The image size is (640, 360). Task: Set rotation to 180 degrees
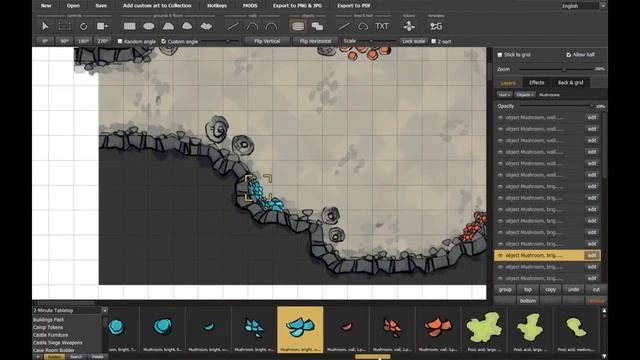(x=83, y=41)
